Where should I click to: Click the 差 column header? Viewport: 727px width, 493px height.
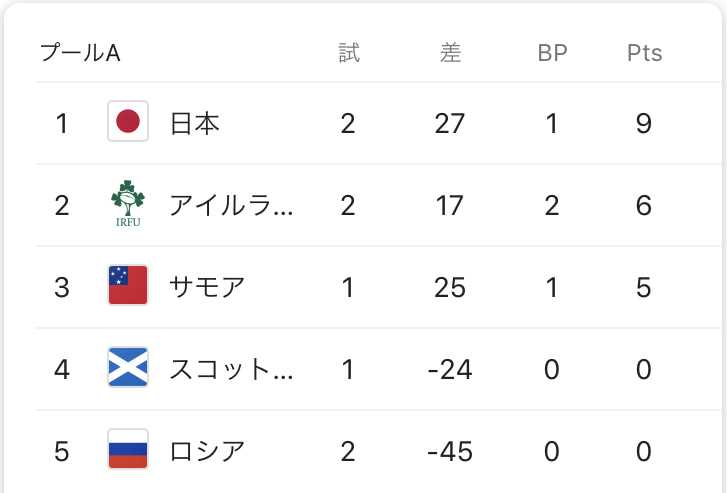click(450, 52)
